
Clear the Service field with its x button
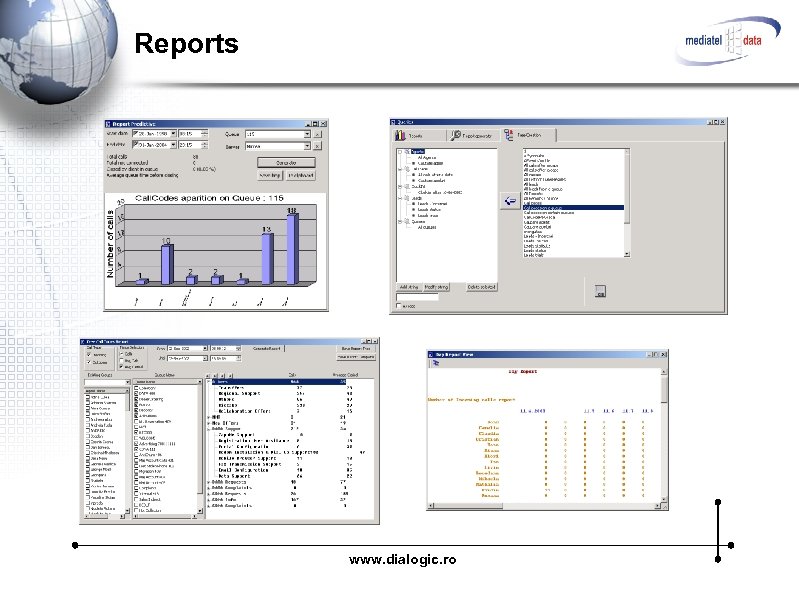pos(317,146)
